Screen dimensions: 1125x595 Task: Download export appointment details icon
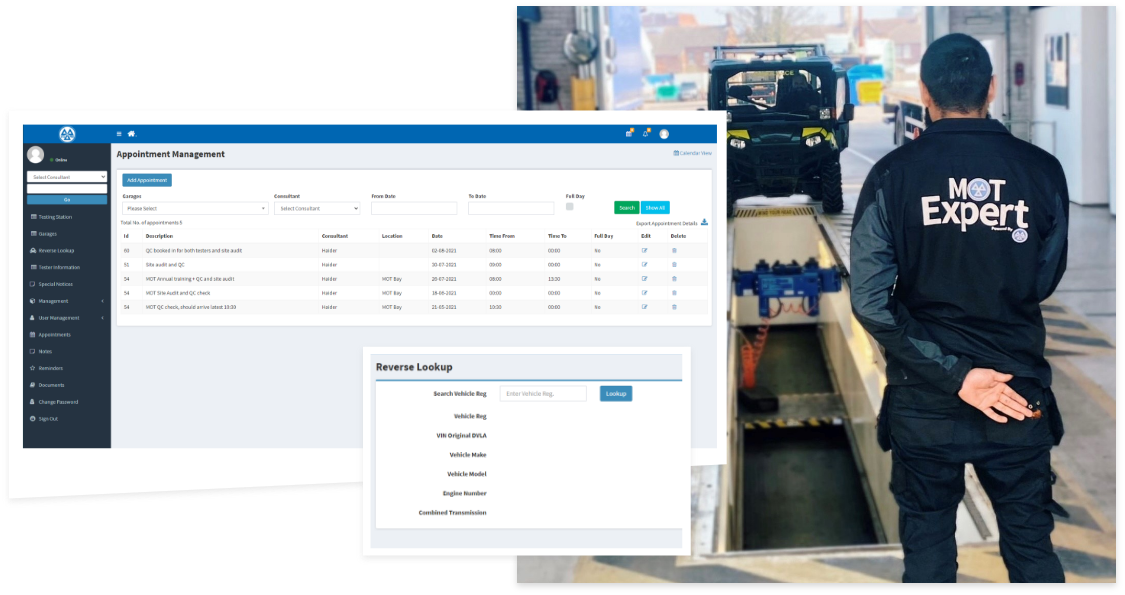click(705, 222)
